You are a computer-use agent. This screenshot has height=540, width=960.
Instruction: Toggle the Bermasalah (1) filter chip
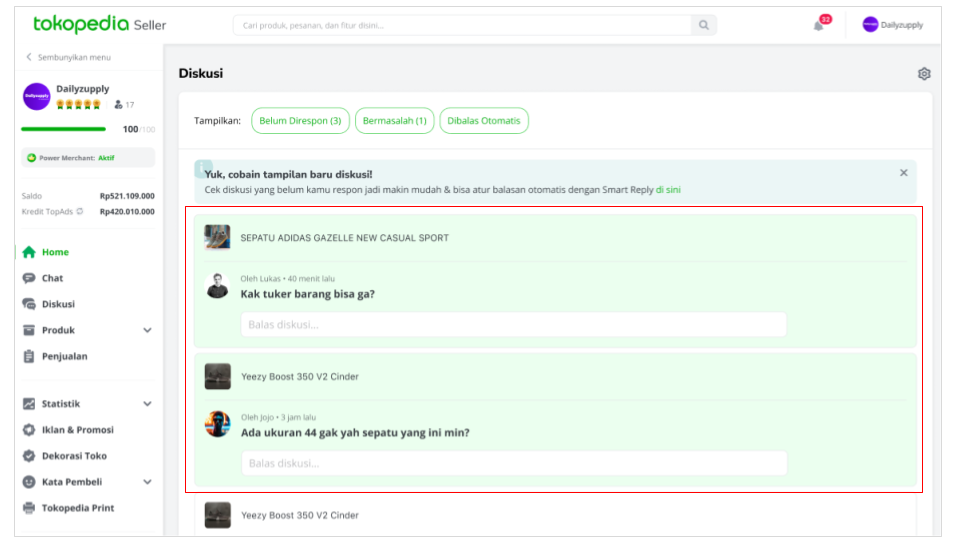pyautogui.click(x=394, y=121)
